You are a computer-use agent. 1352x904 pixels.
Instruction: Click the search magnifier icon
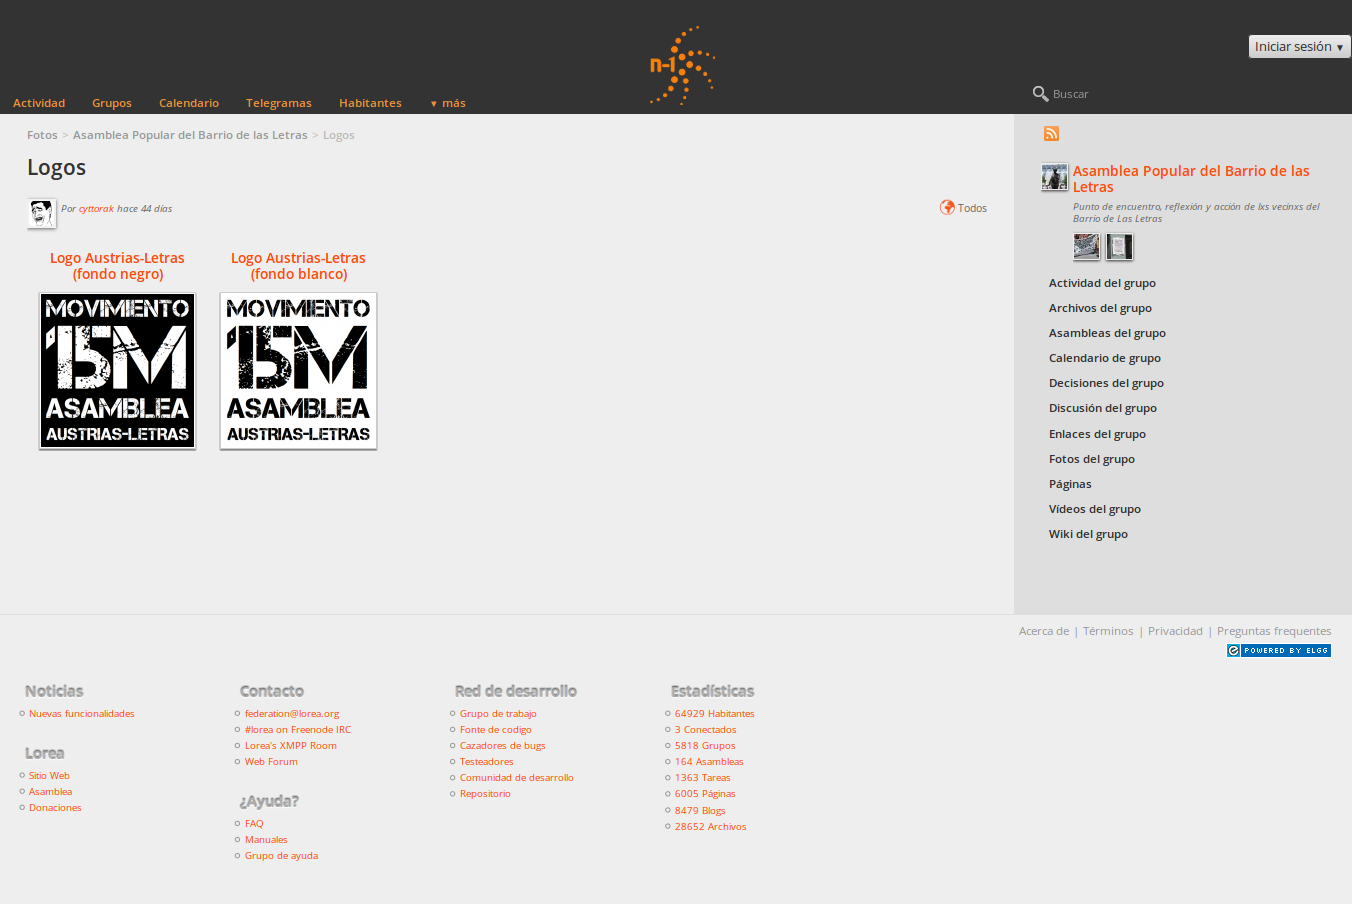tap(1040, 94)
